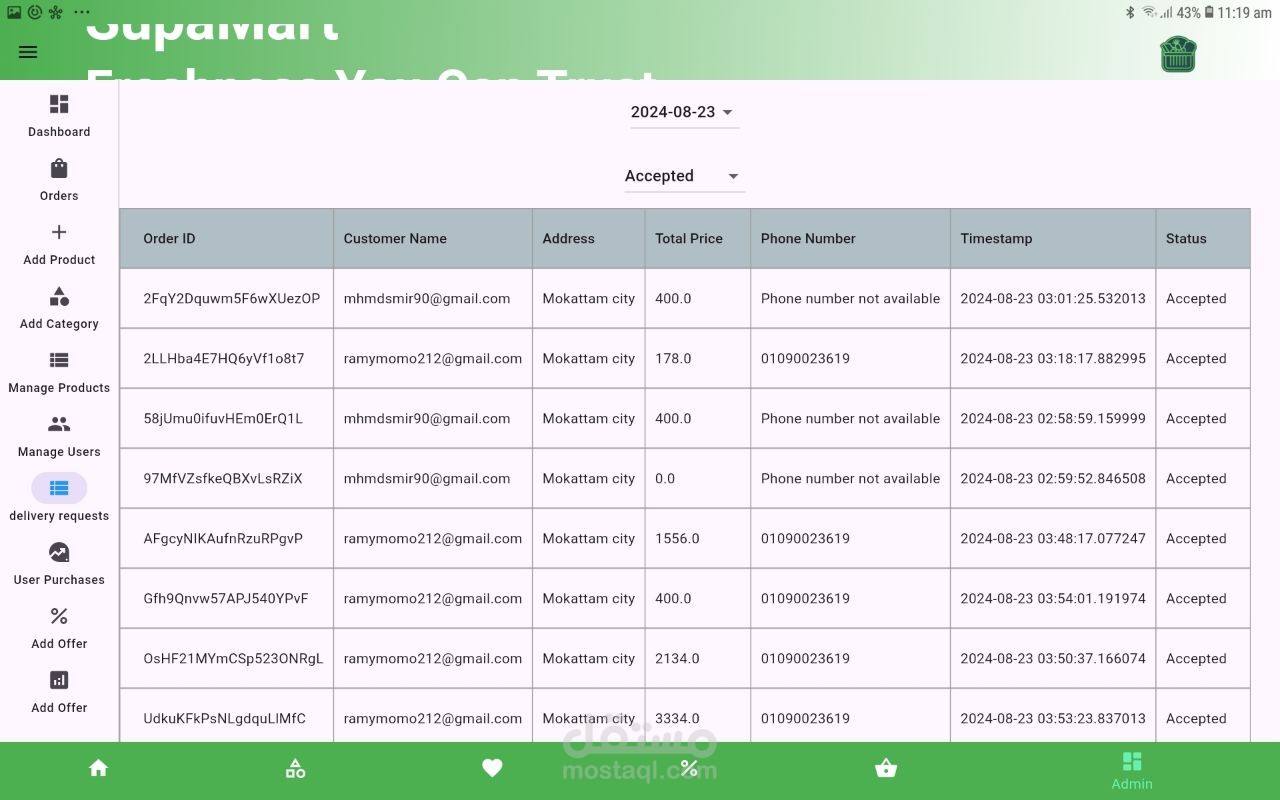The image size is (1280, 800).
Task: Click the Status column header
Action: tap(1186, 238)
